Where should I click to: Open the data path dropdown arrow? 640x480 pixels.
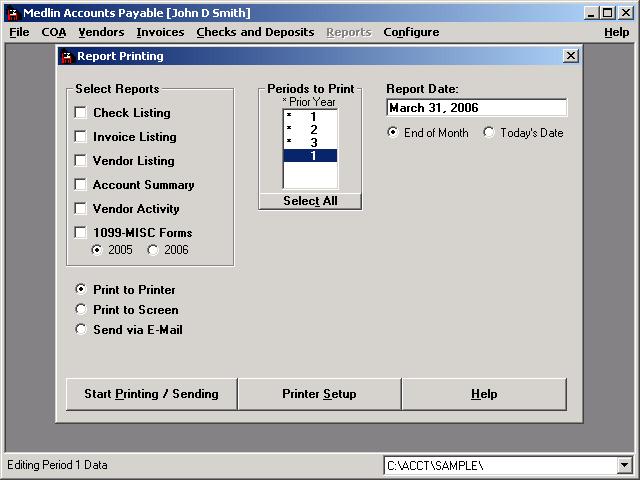coord(624,465)
